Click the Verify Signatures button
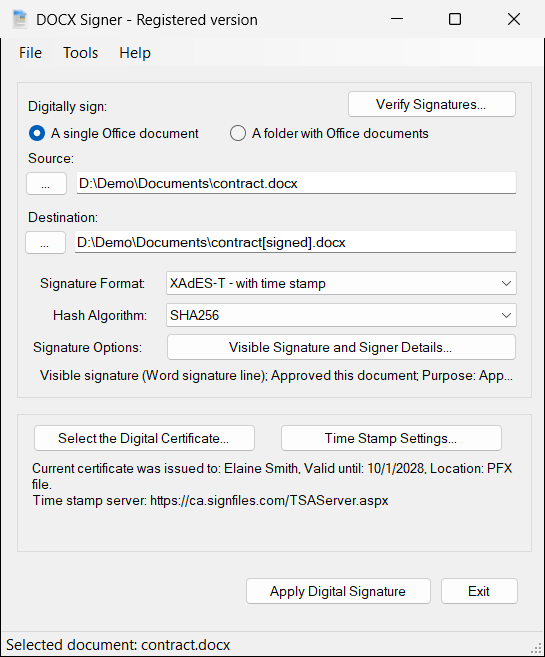Image resolution: width=545 pixels, height=657 pixels. tap(431, 104)
